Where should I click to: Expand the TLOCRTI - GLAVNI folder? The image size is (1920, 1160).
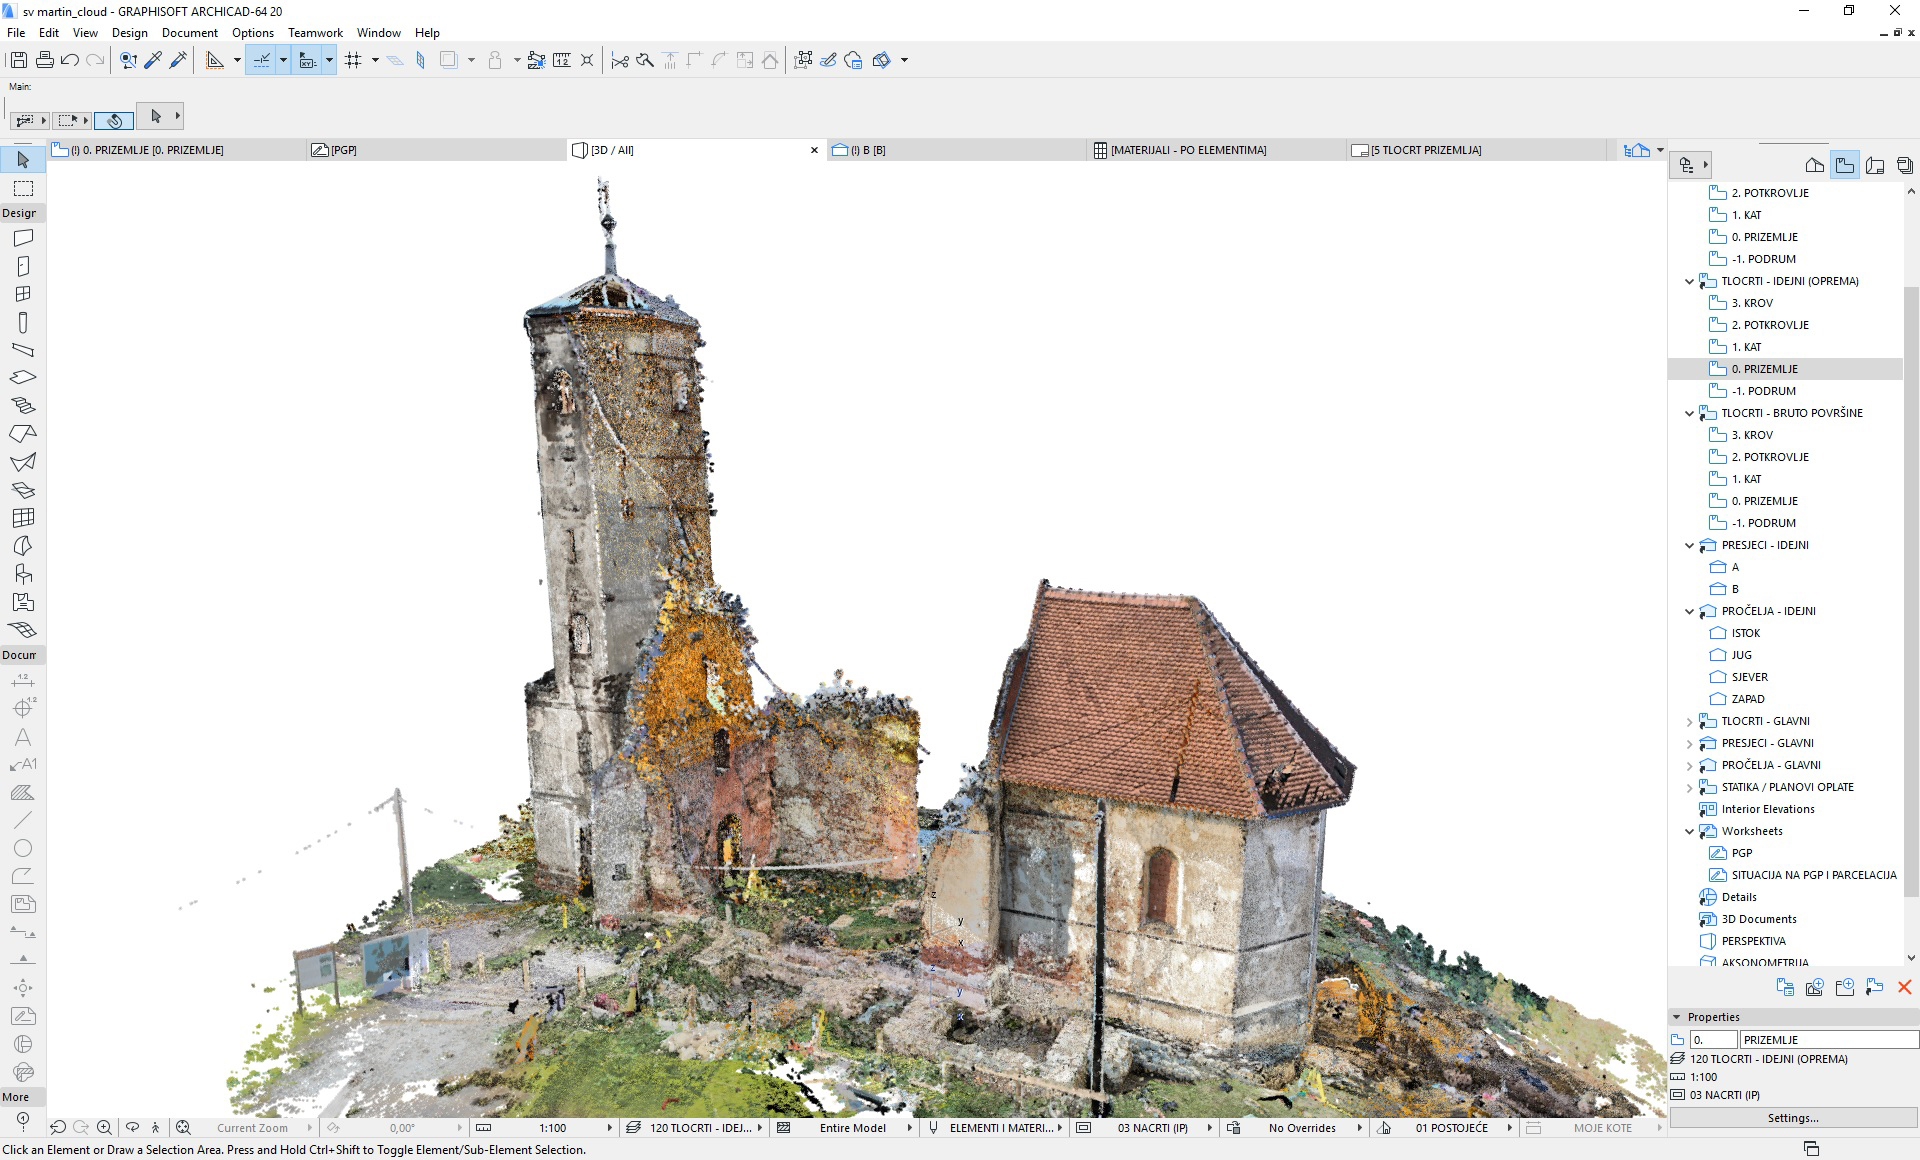click(1690, 721)
